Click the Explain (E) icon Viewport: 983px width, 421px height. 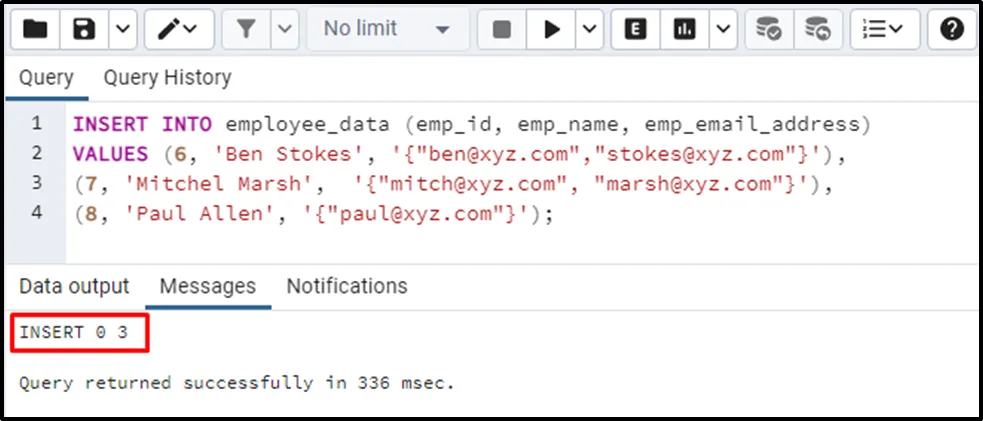click(x=635, y=30)
